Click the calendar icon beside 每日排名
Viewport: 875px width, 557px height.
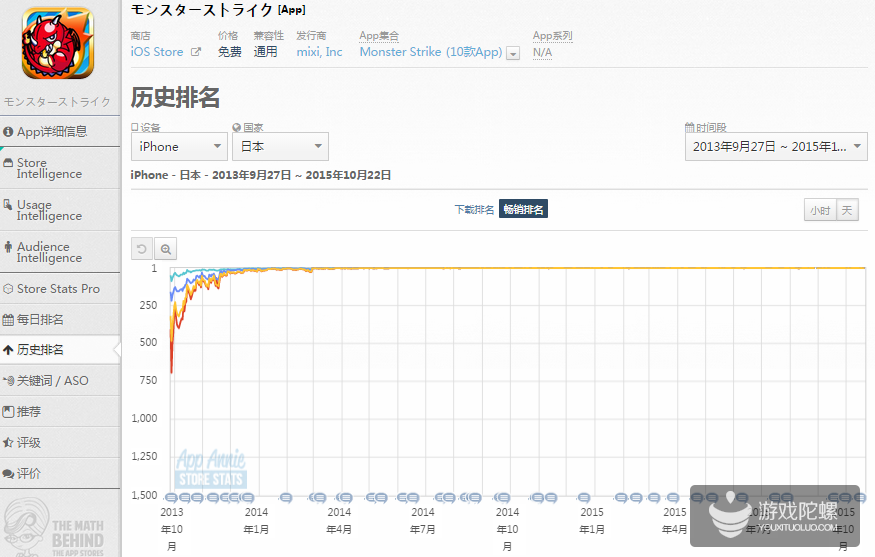pyautogui.click(x=8, y=320)
